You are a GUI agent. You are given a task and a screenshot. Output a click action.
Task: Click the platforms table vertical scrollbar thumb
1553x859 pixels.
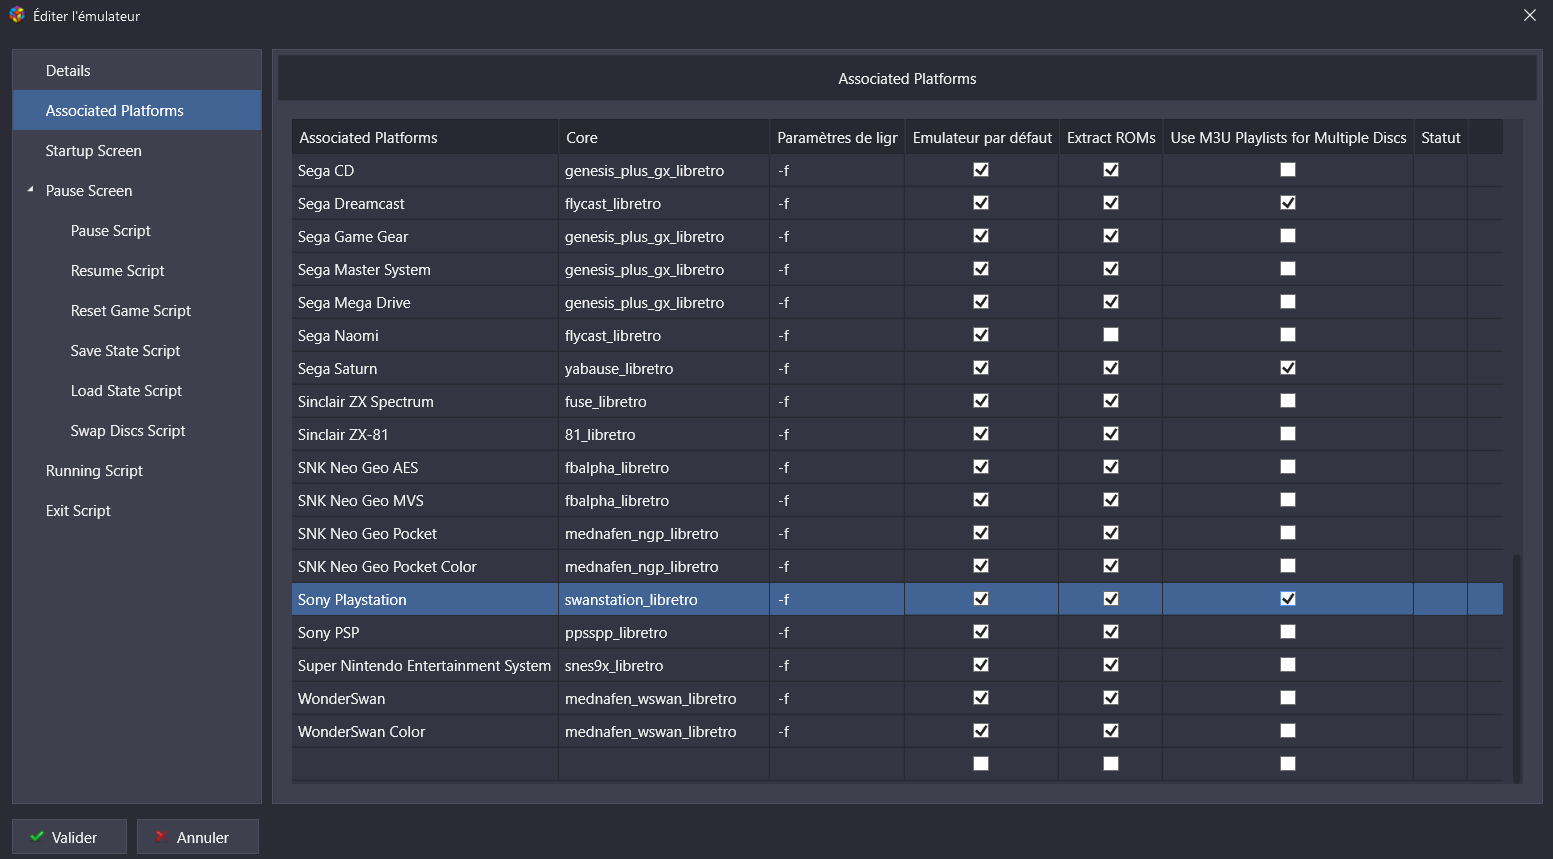coord(1516,668)
